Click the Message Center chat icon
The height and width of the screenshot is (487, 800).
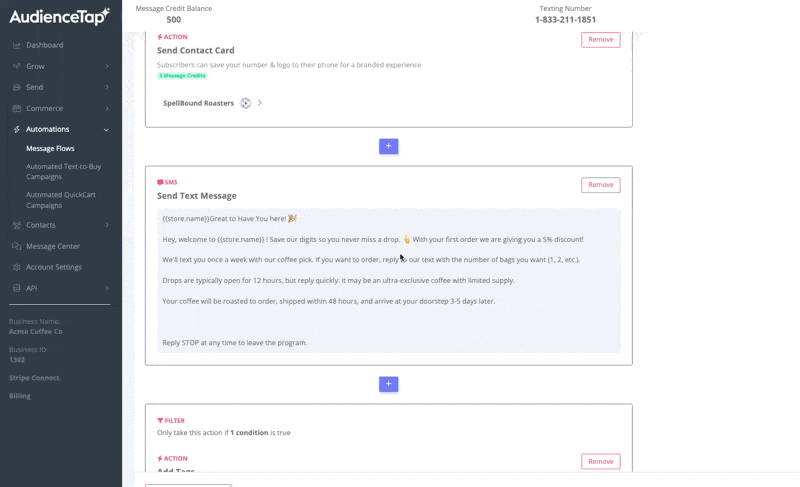(x=17, y=246)
